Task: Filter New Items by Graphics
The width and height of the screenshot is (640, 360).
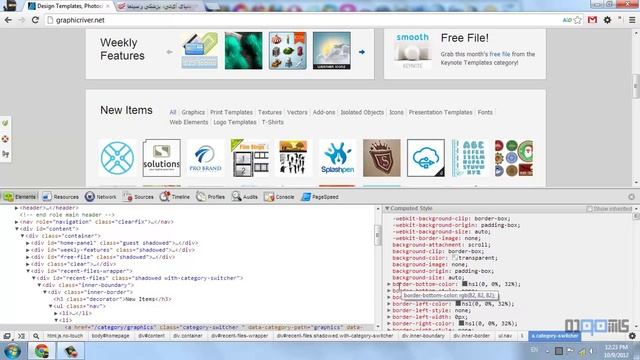Action: coord(193,112)
